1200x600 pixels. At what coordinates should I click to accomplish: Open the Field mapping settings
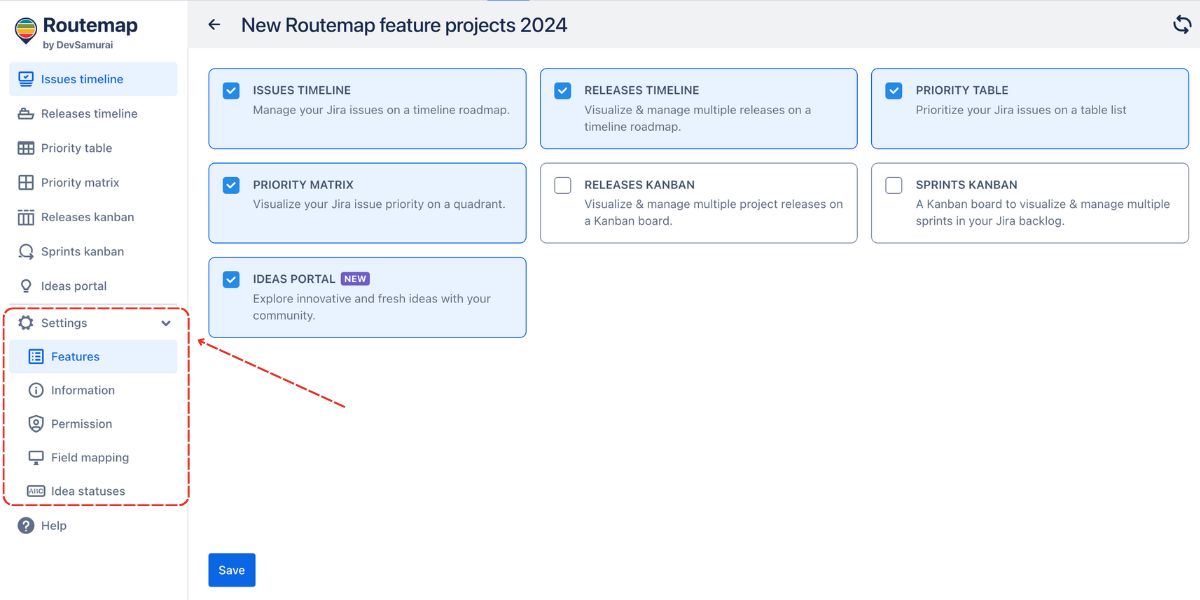pyautogui.click(x=89, y=457)
